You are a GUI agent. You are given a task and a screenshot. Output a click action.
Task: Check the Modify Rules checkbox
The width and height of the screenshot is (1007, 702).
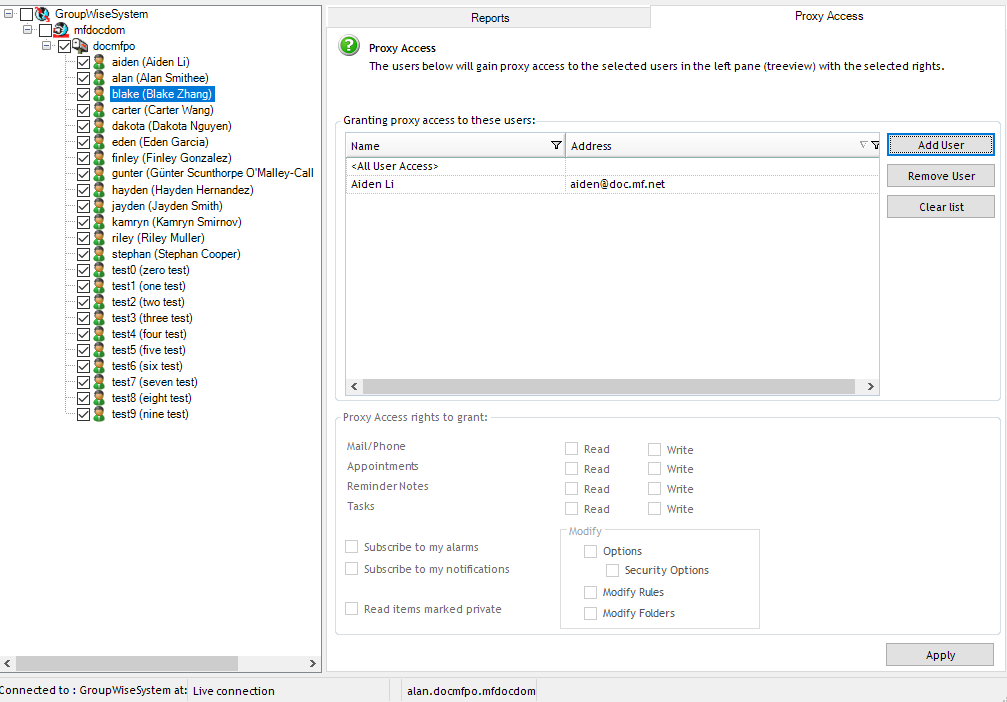(x=590, y=592)
